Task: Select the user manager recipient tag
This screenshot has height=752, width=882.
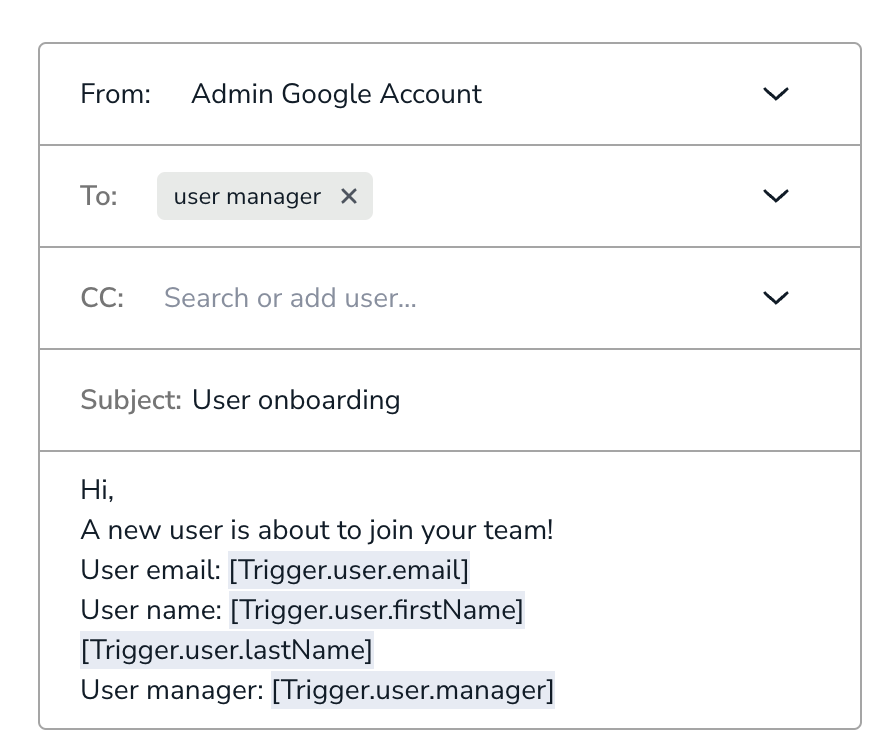Action: click(x=247, y=196)
